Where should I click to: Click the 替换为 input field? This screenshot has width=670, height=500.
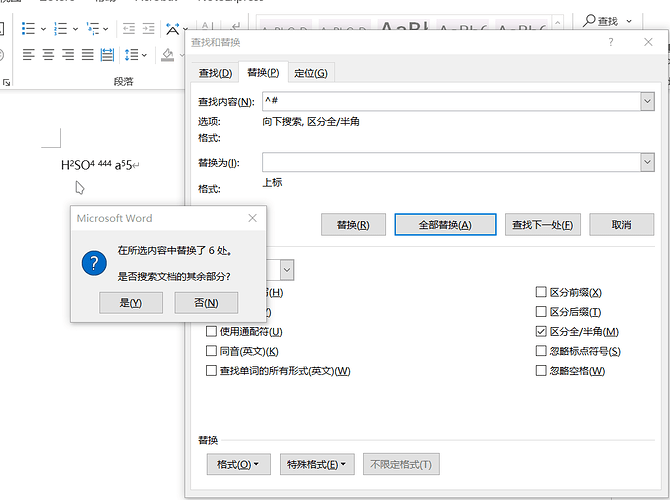pos(449,162)
